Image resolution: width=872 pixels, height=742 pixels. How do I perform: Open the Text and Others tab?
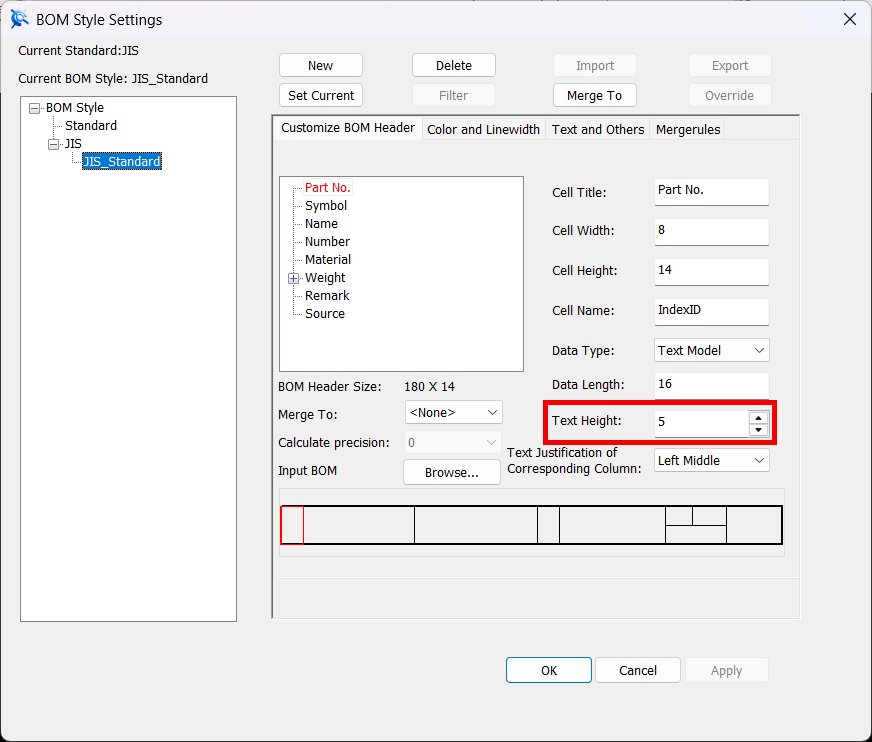pyautogui.click(x=598, y=130)
